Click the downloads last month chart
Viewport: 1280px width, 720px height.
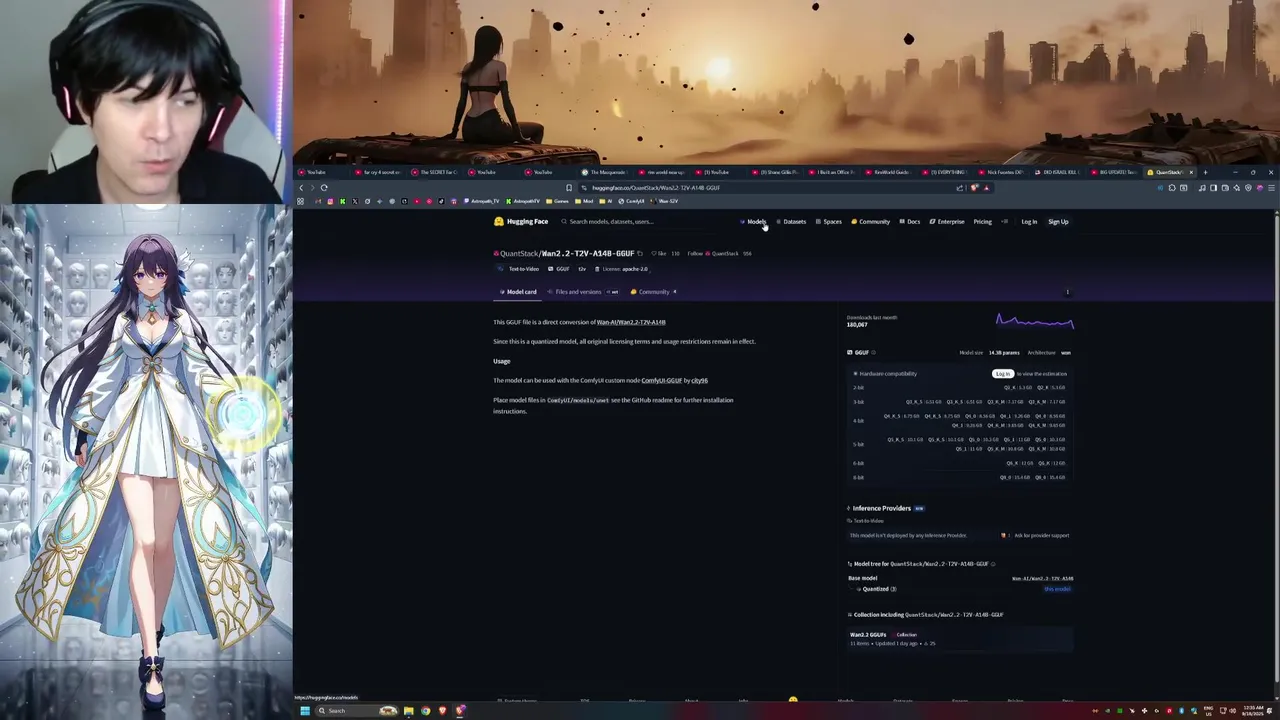[x=1034, y=321]
